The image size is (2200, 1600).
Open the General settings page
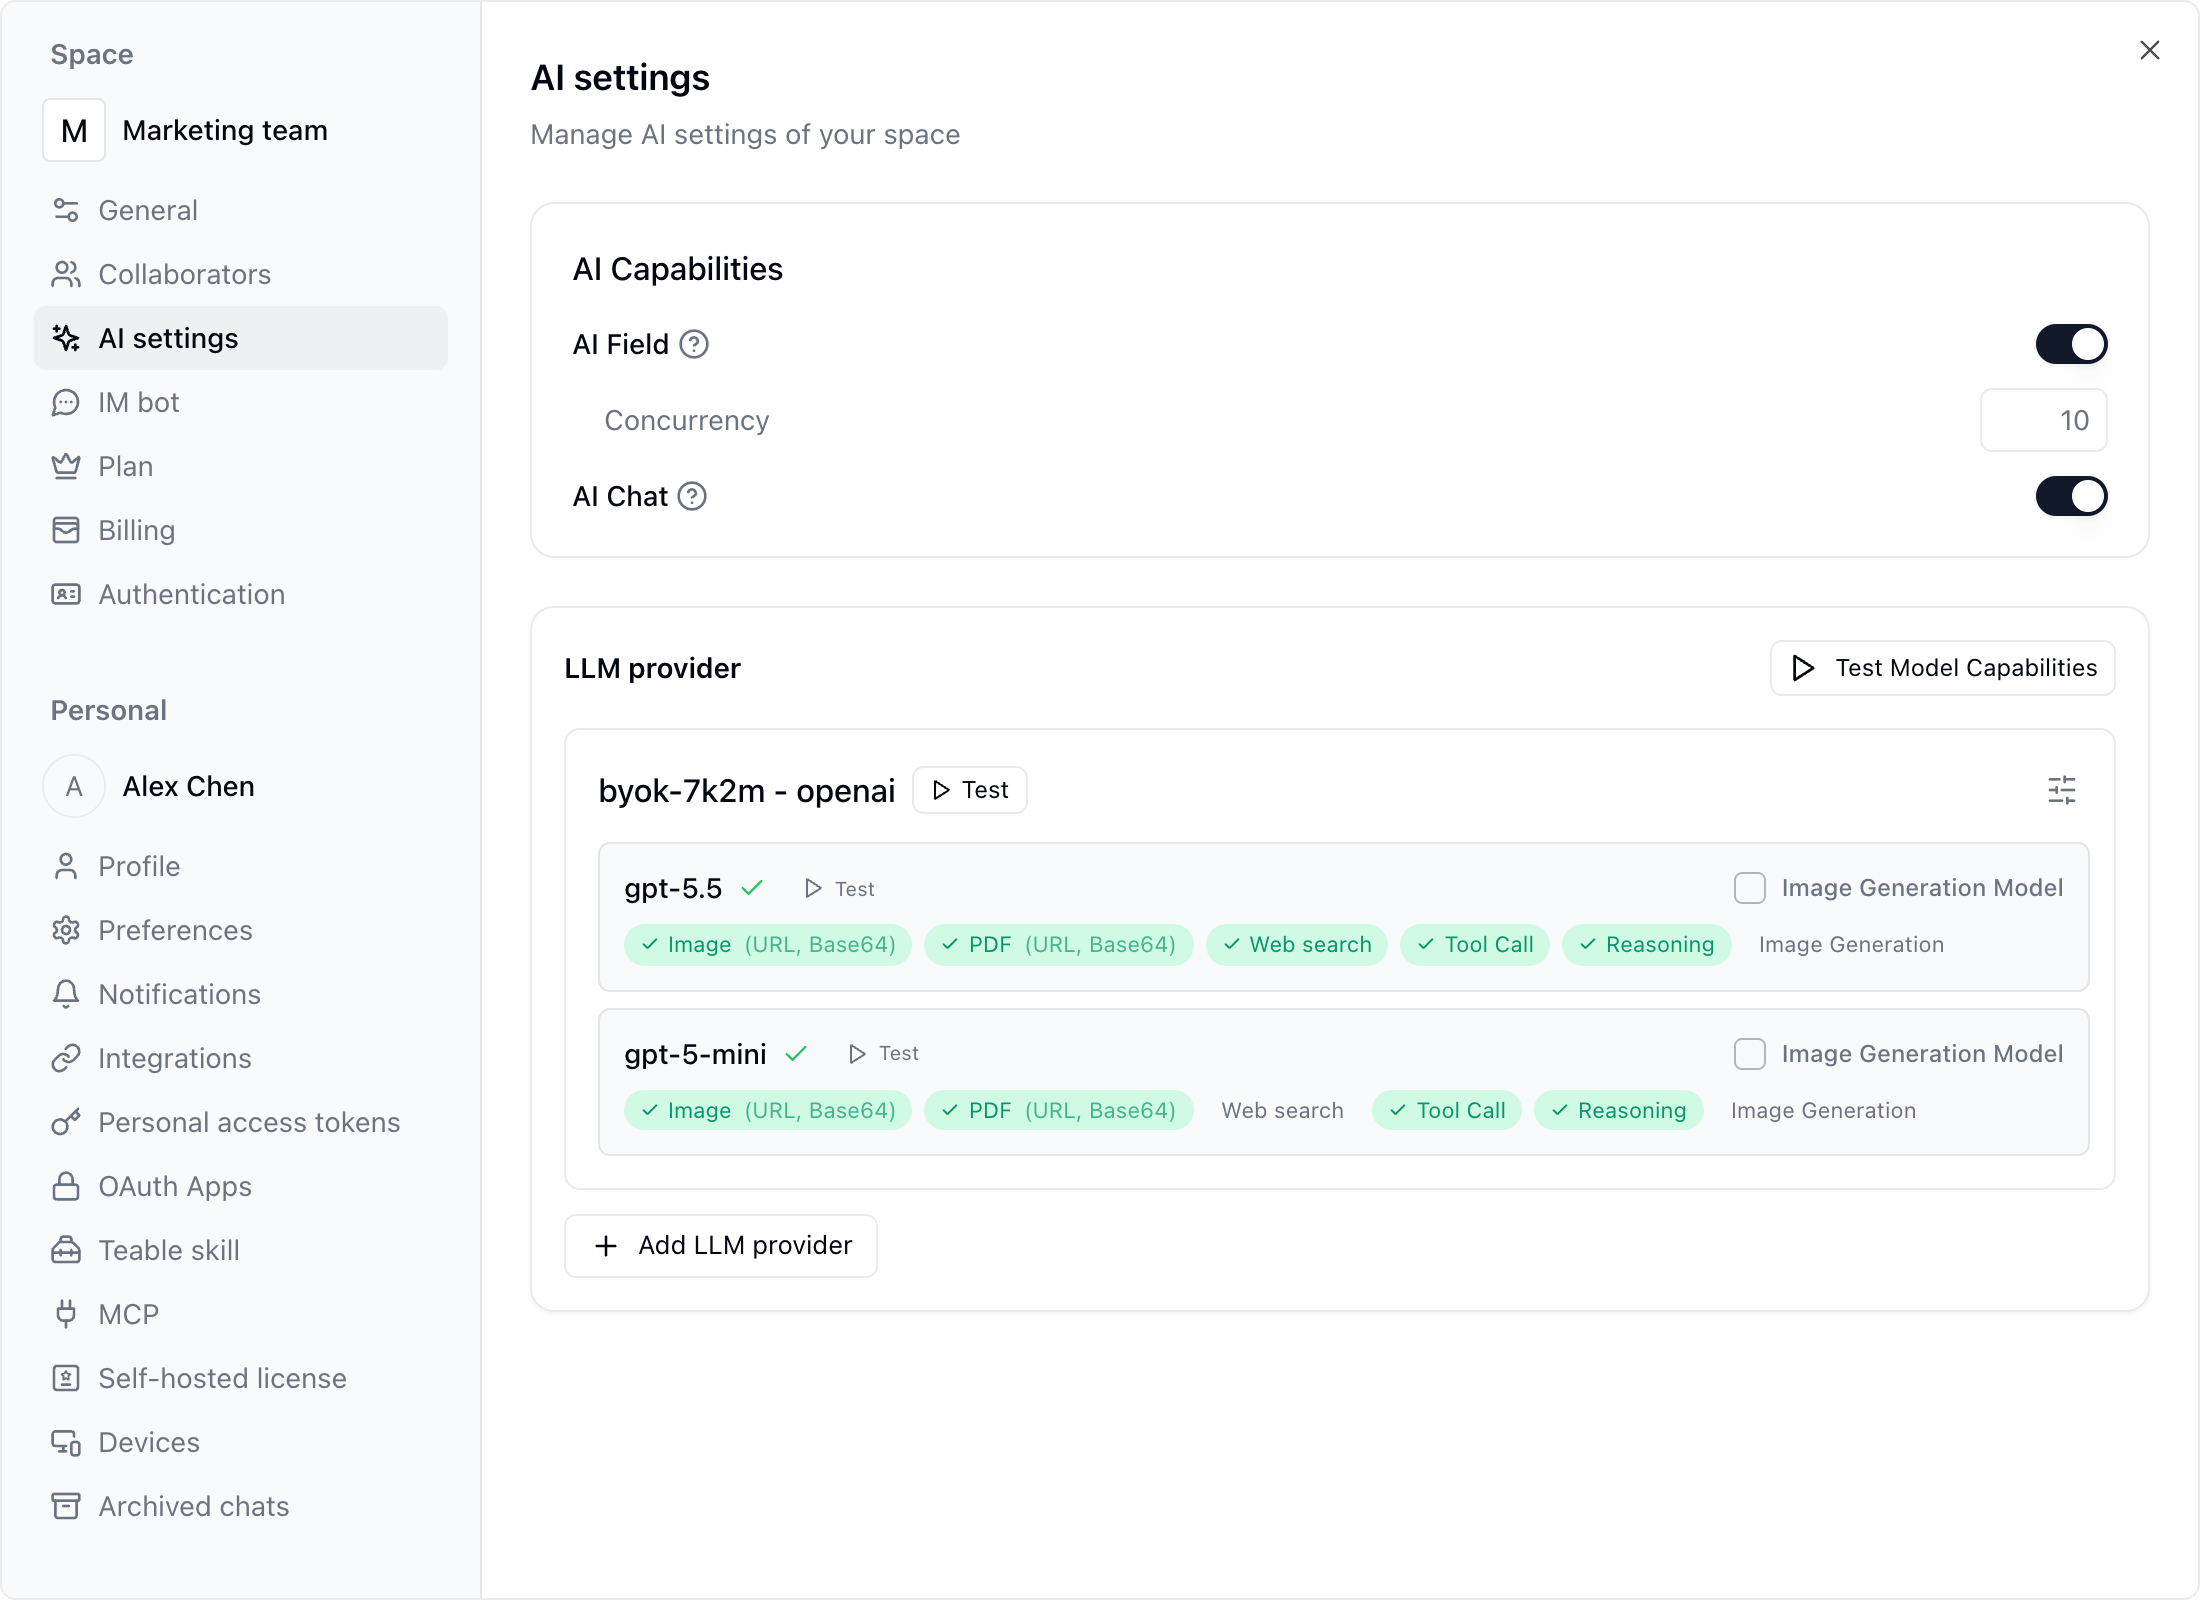(240, 210)
